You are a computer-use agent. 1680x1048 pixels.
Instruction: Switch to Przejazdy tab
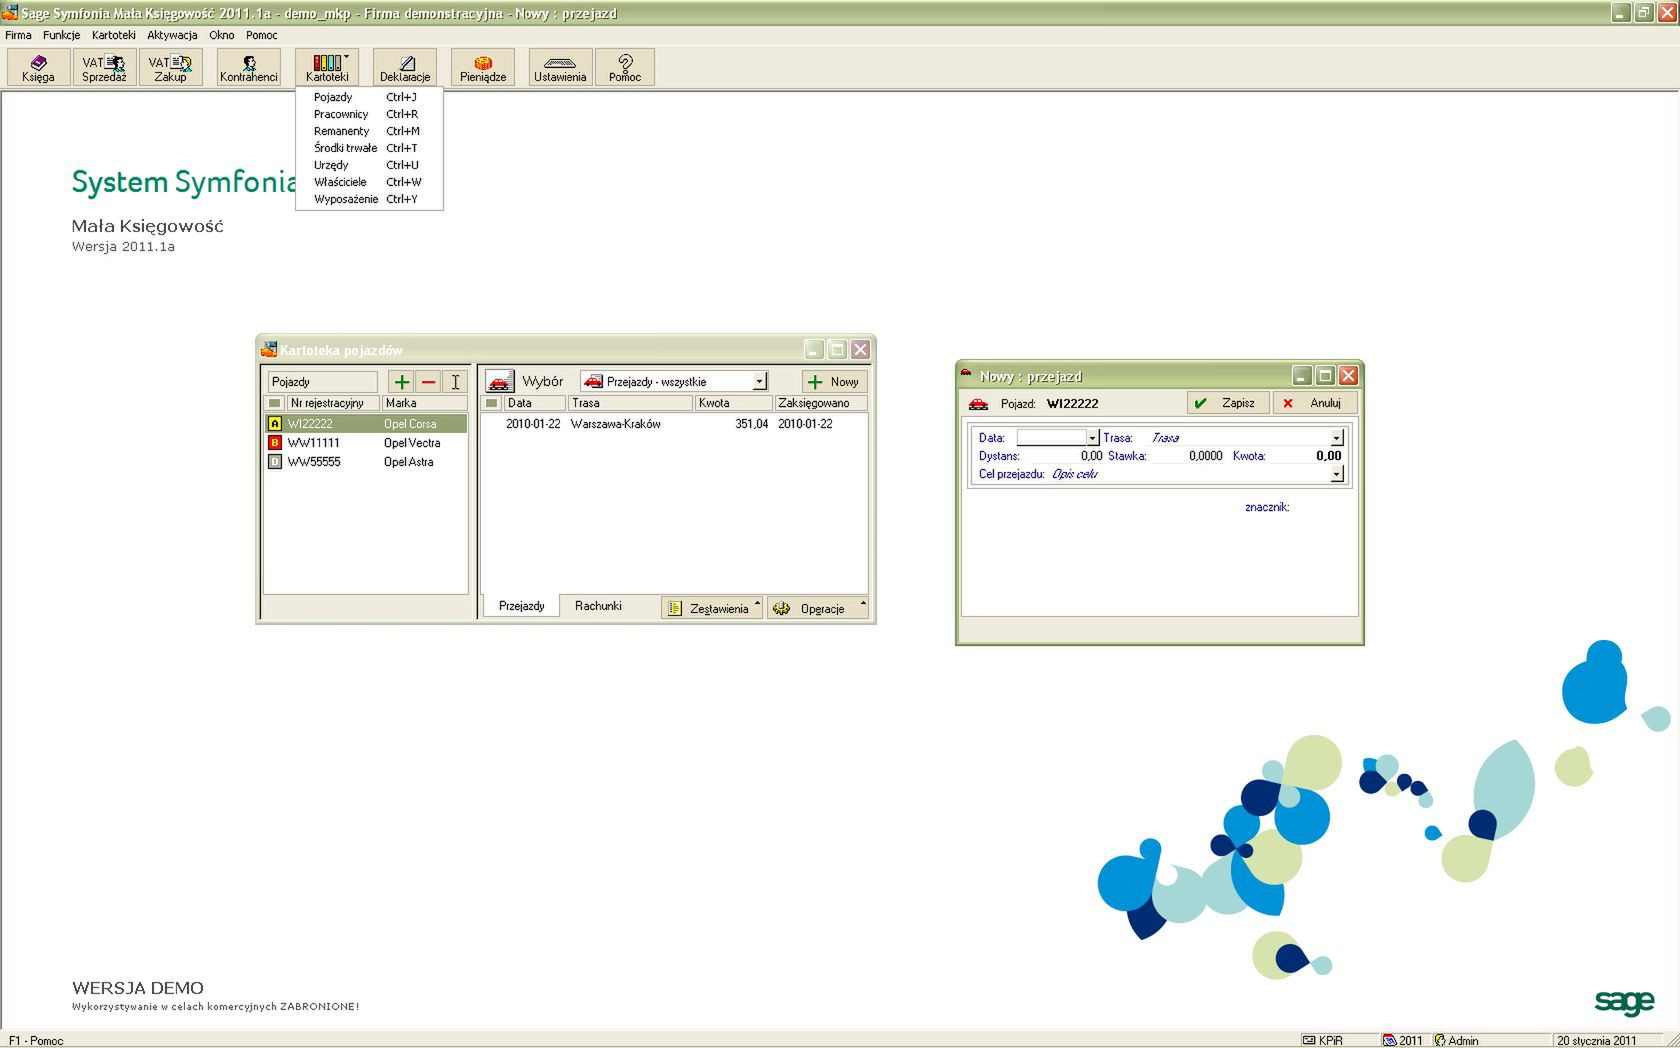tap(521, 606)
